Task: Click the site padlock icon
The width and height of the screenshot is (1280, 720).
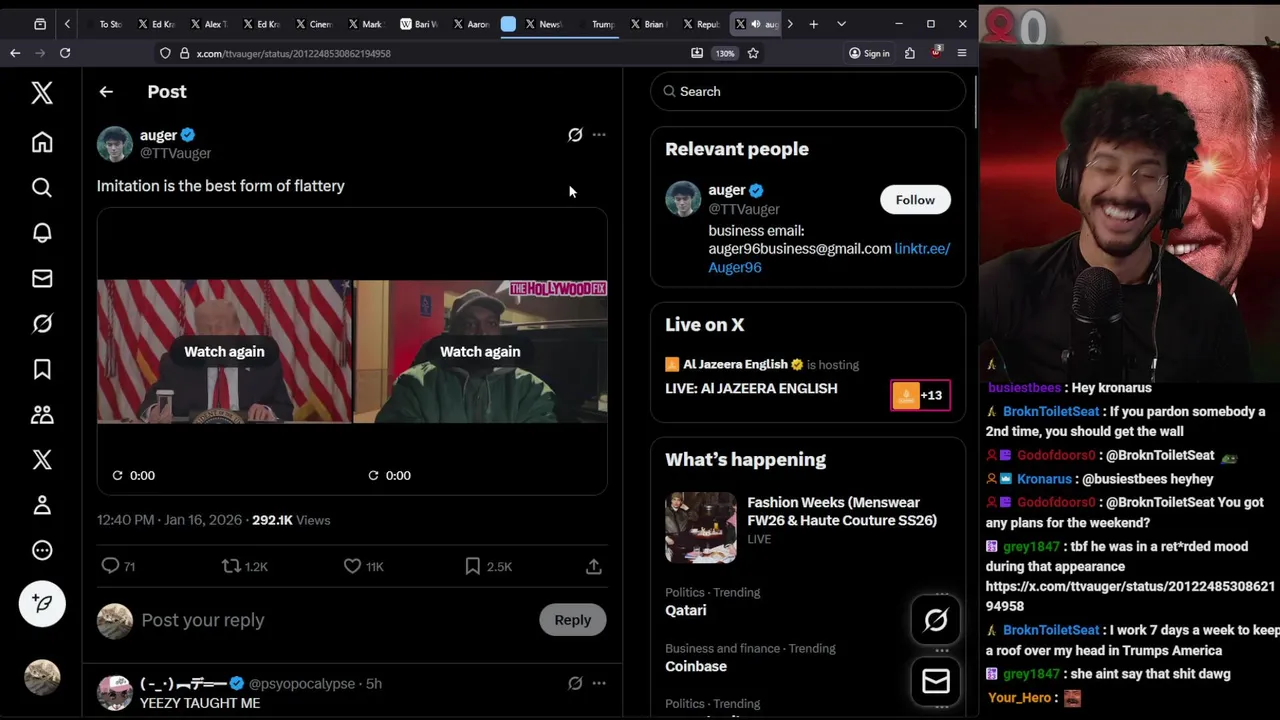Action: pos(184,53)
